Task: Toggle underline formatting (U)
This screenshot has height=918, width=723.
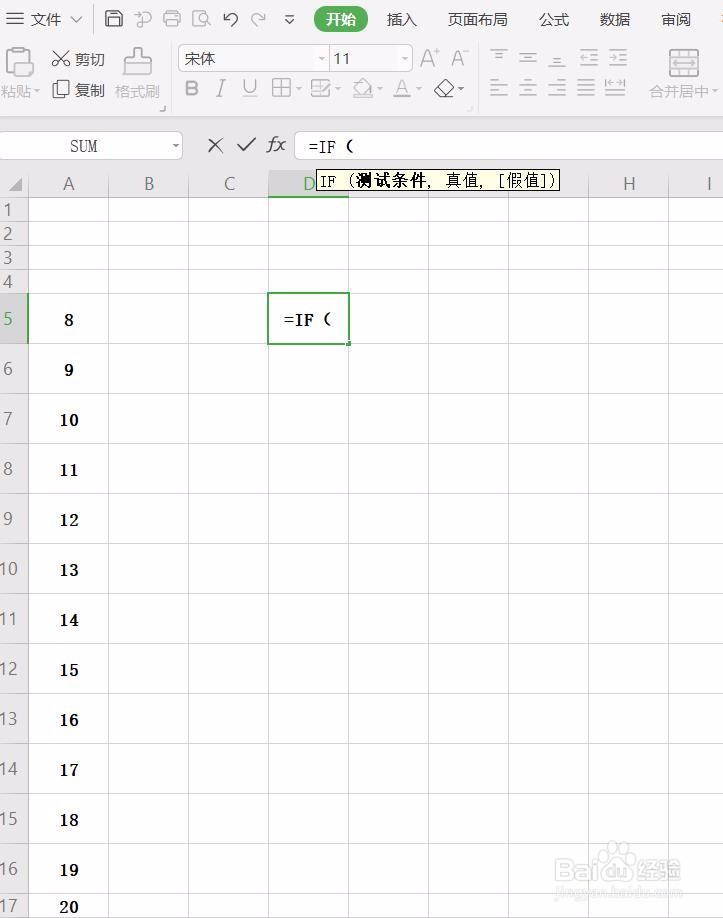Action: (x=250, y=88)
